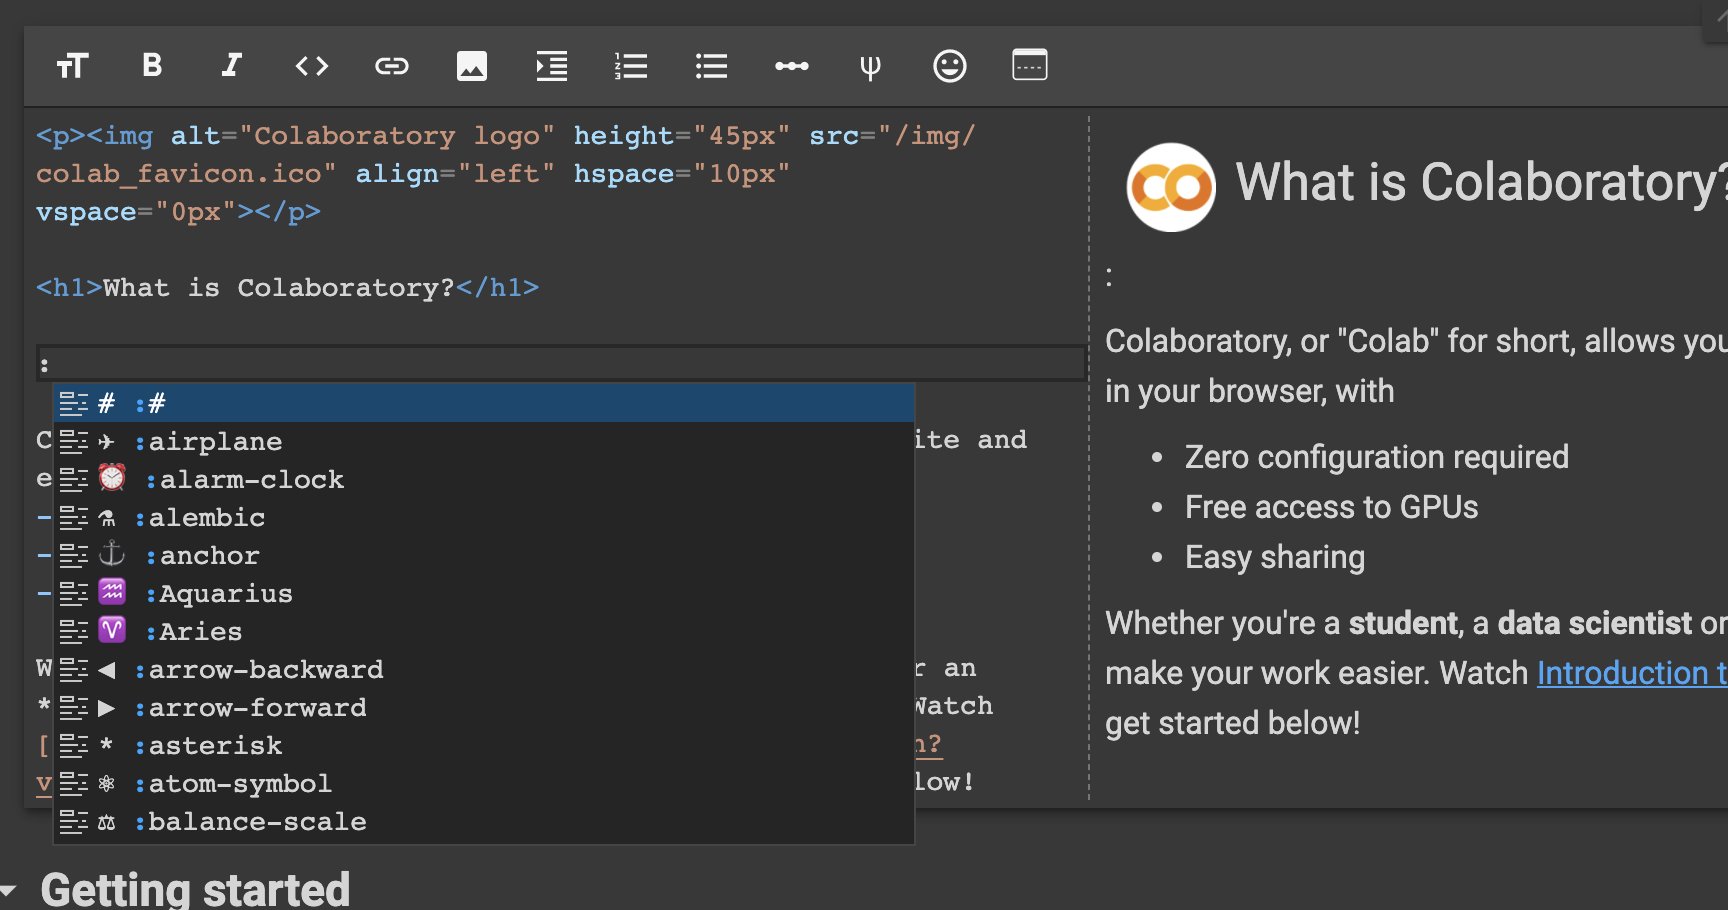Open the emoji picker icon

click(950, 66)
